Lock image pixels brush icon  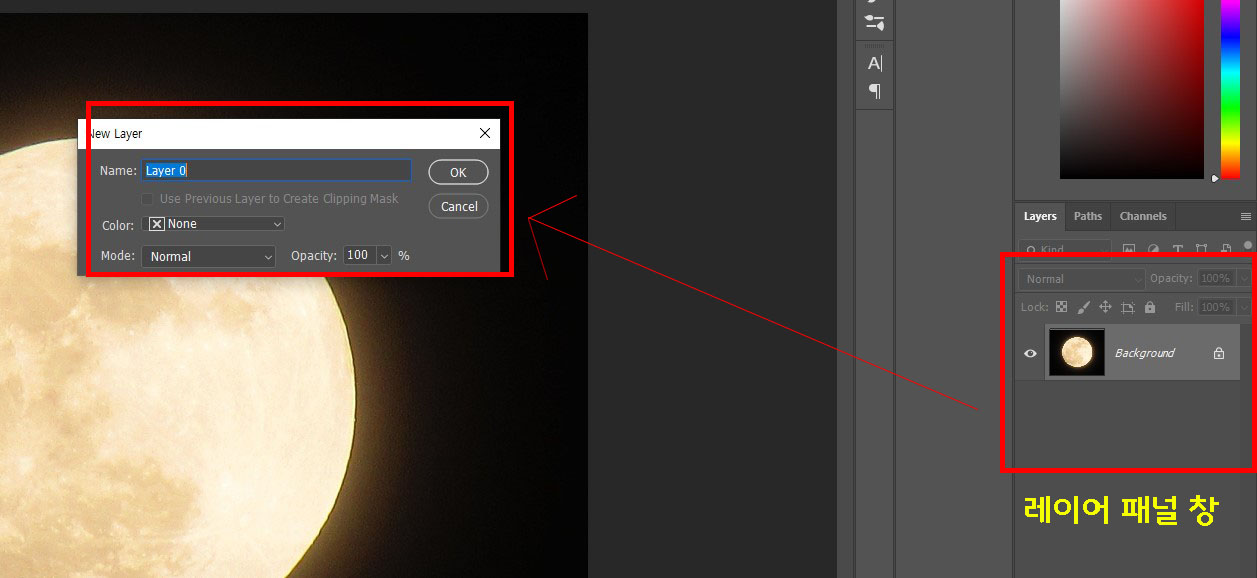(1084, 307)
